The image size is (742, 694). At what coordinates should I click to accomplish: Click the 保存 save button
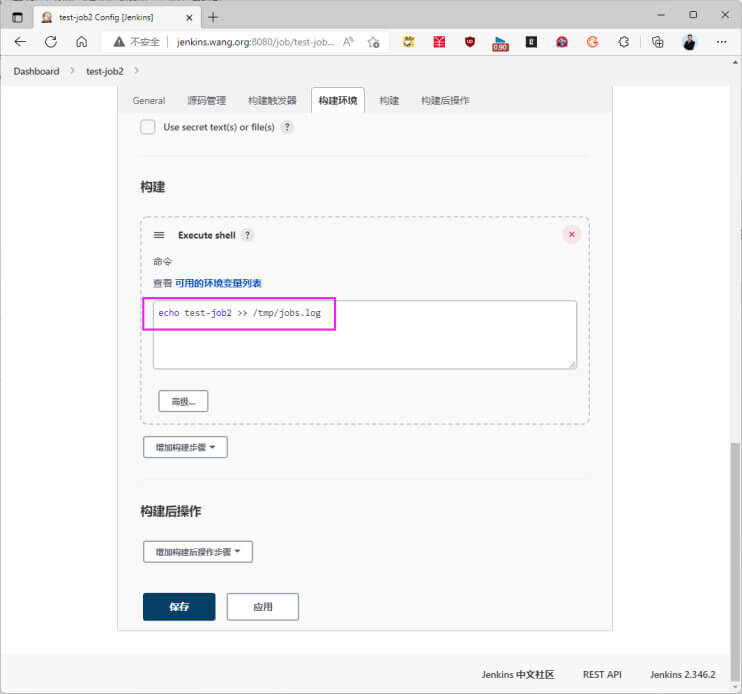click(179, 606)
